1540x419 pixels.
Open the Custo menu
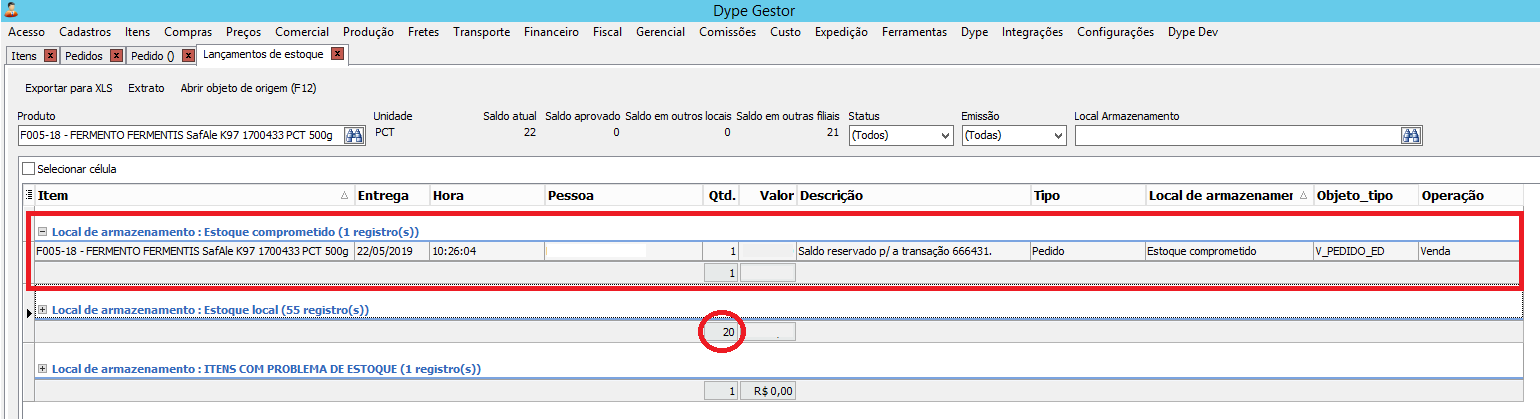(x=785, y=32)
